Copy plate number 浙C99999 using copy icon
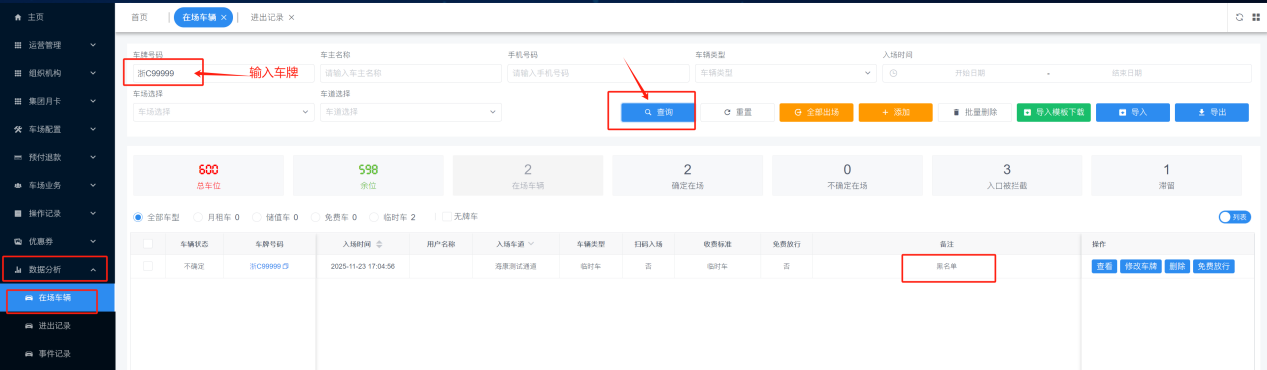The width and height of the screenshot is (1267, 370). (x=285, y=266)
